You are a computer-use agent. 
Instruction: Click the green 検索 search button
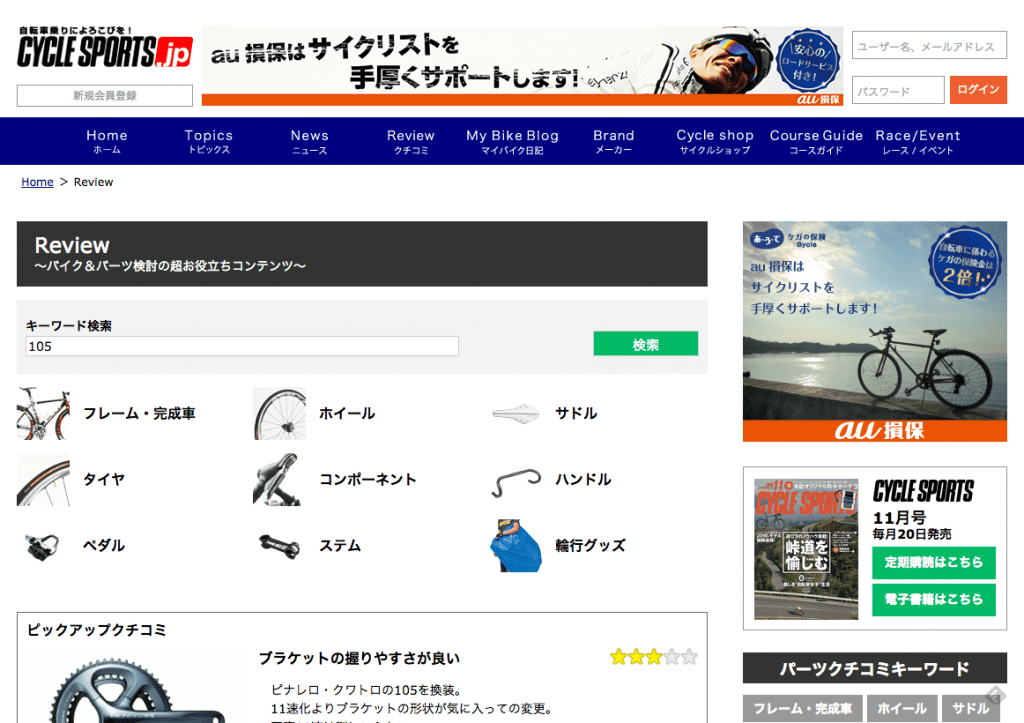tap(645, 344)
